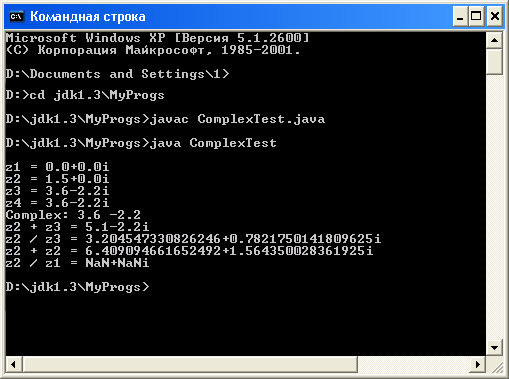Click the vertical scrollbar thumb

[494, 62]
